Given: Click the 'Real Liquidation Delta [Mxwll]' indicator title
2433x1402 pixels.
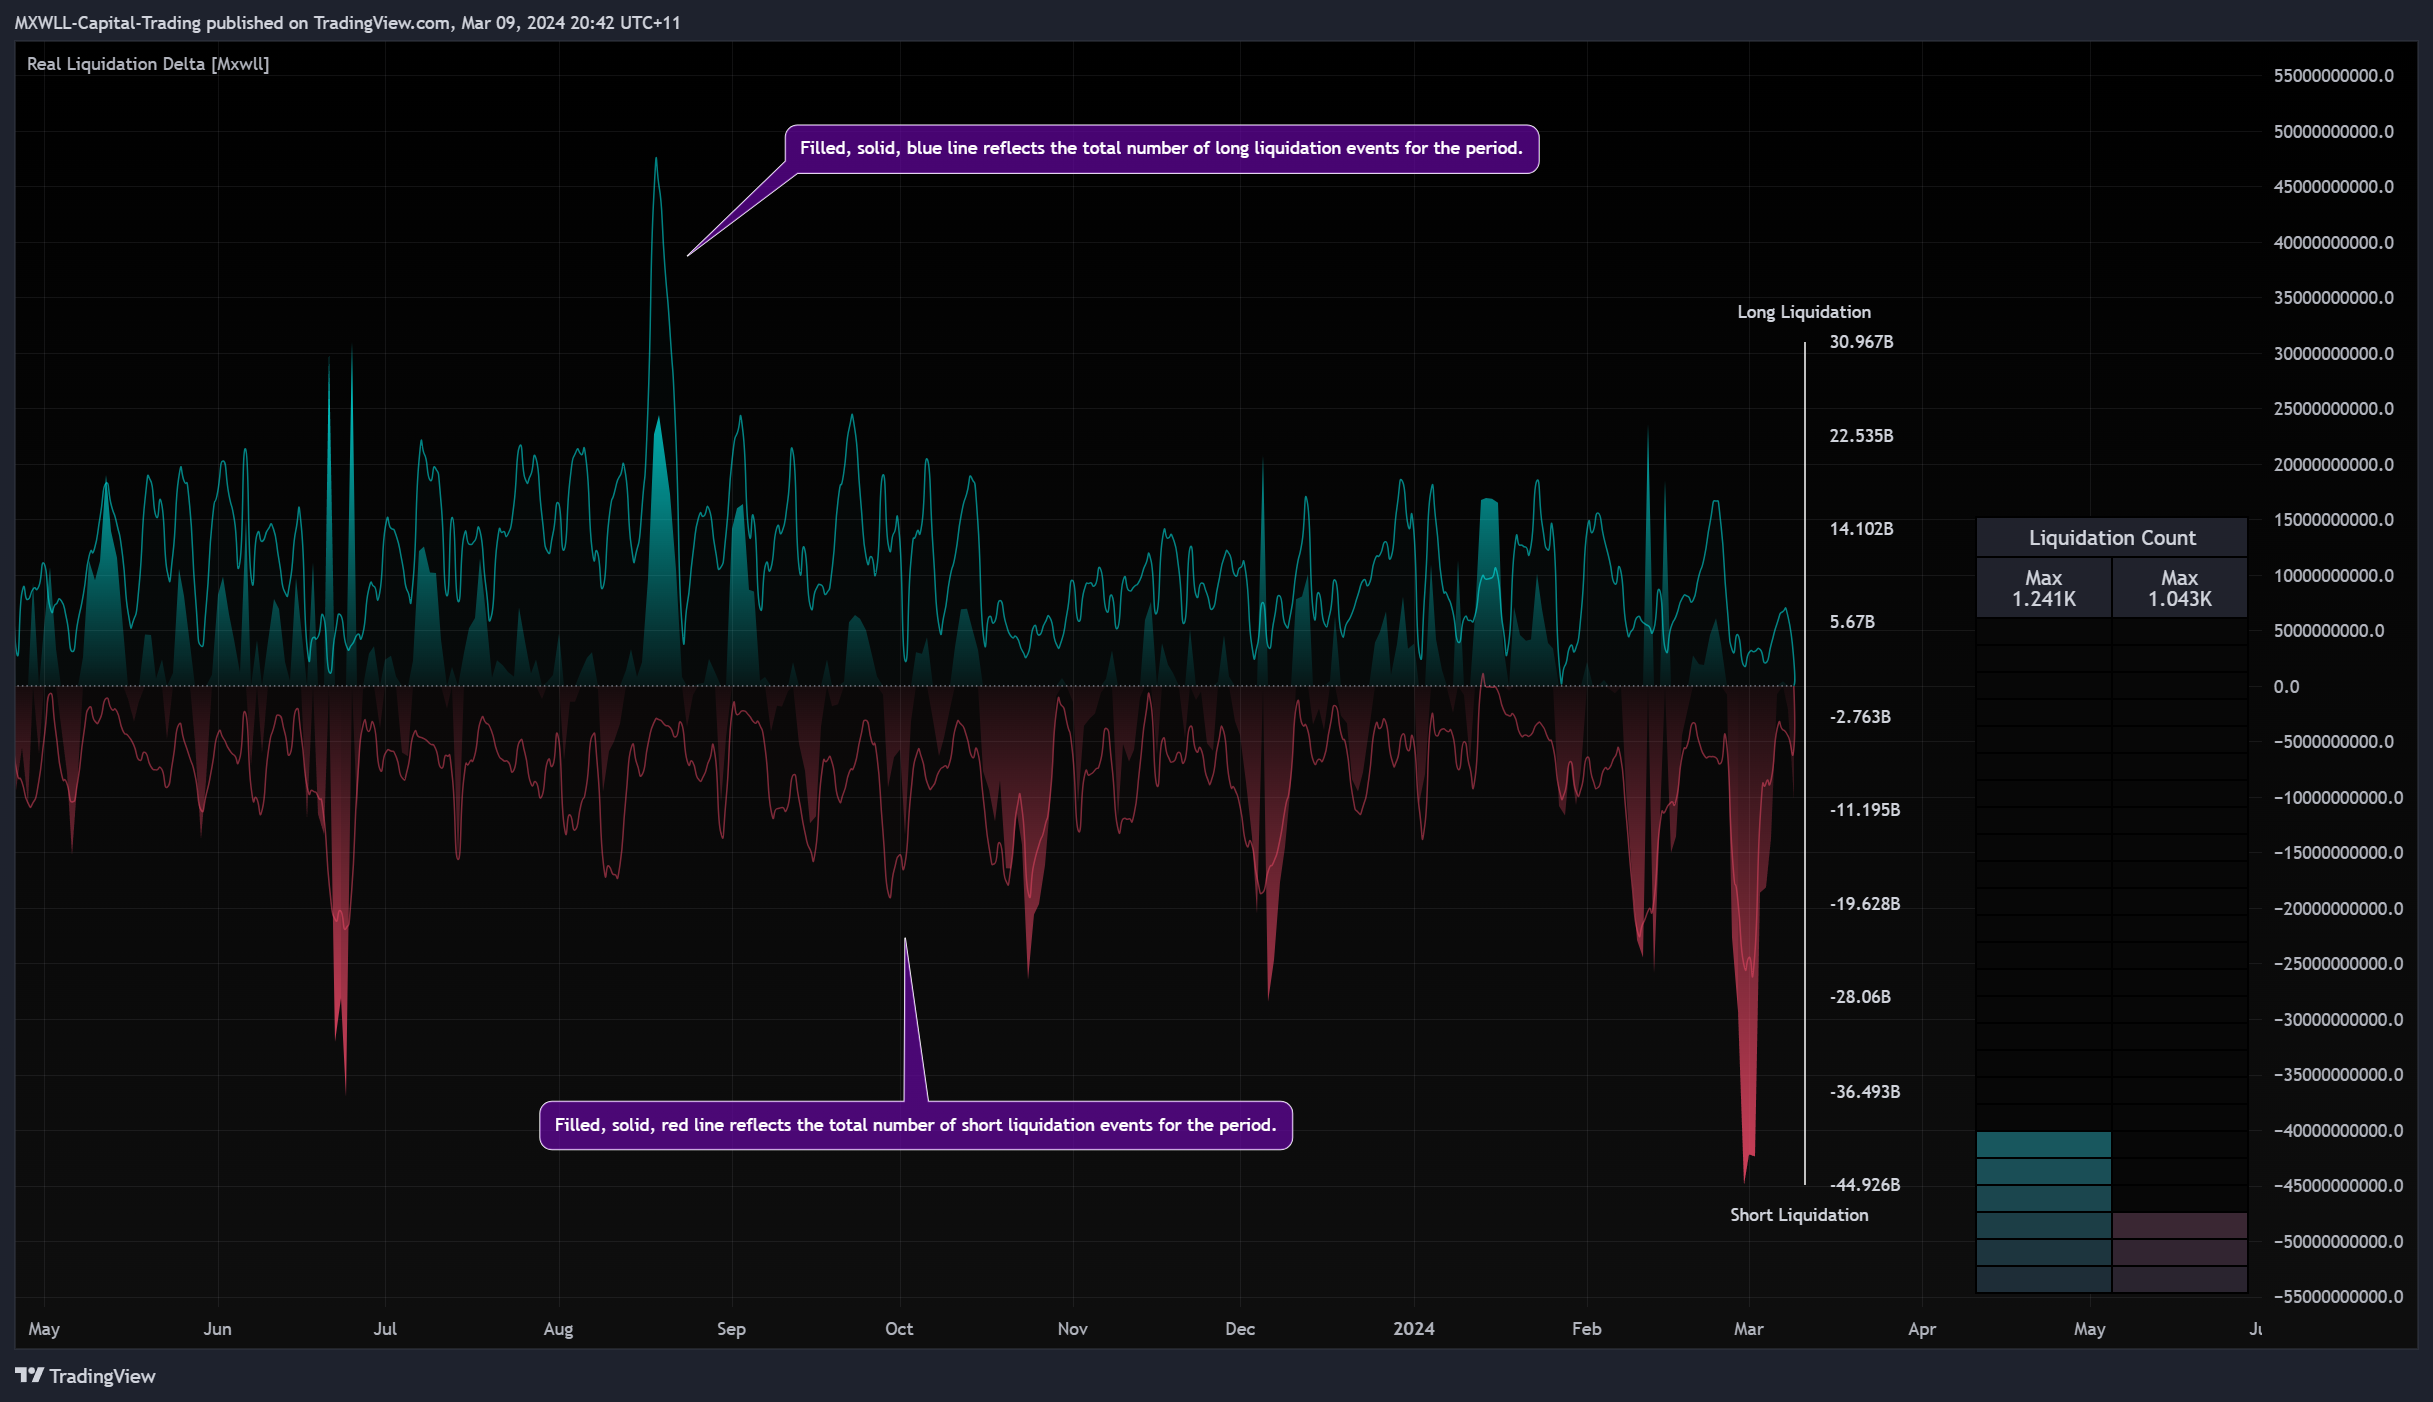Looking at the screenshot, I should tap(148, 64).
